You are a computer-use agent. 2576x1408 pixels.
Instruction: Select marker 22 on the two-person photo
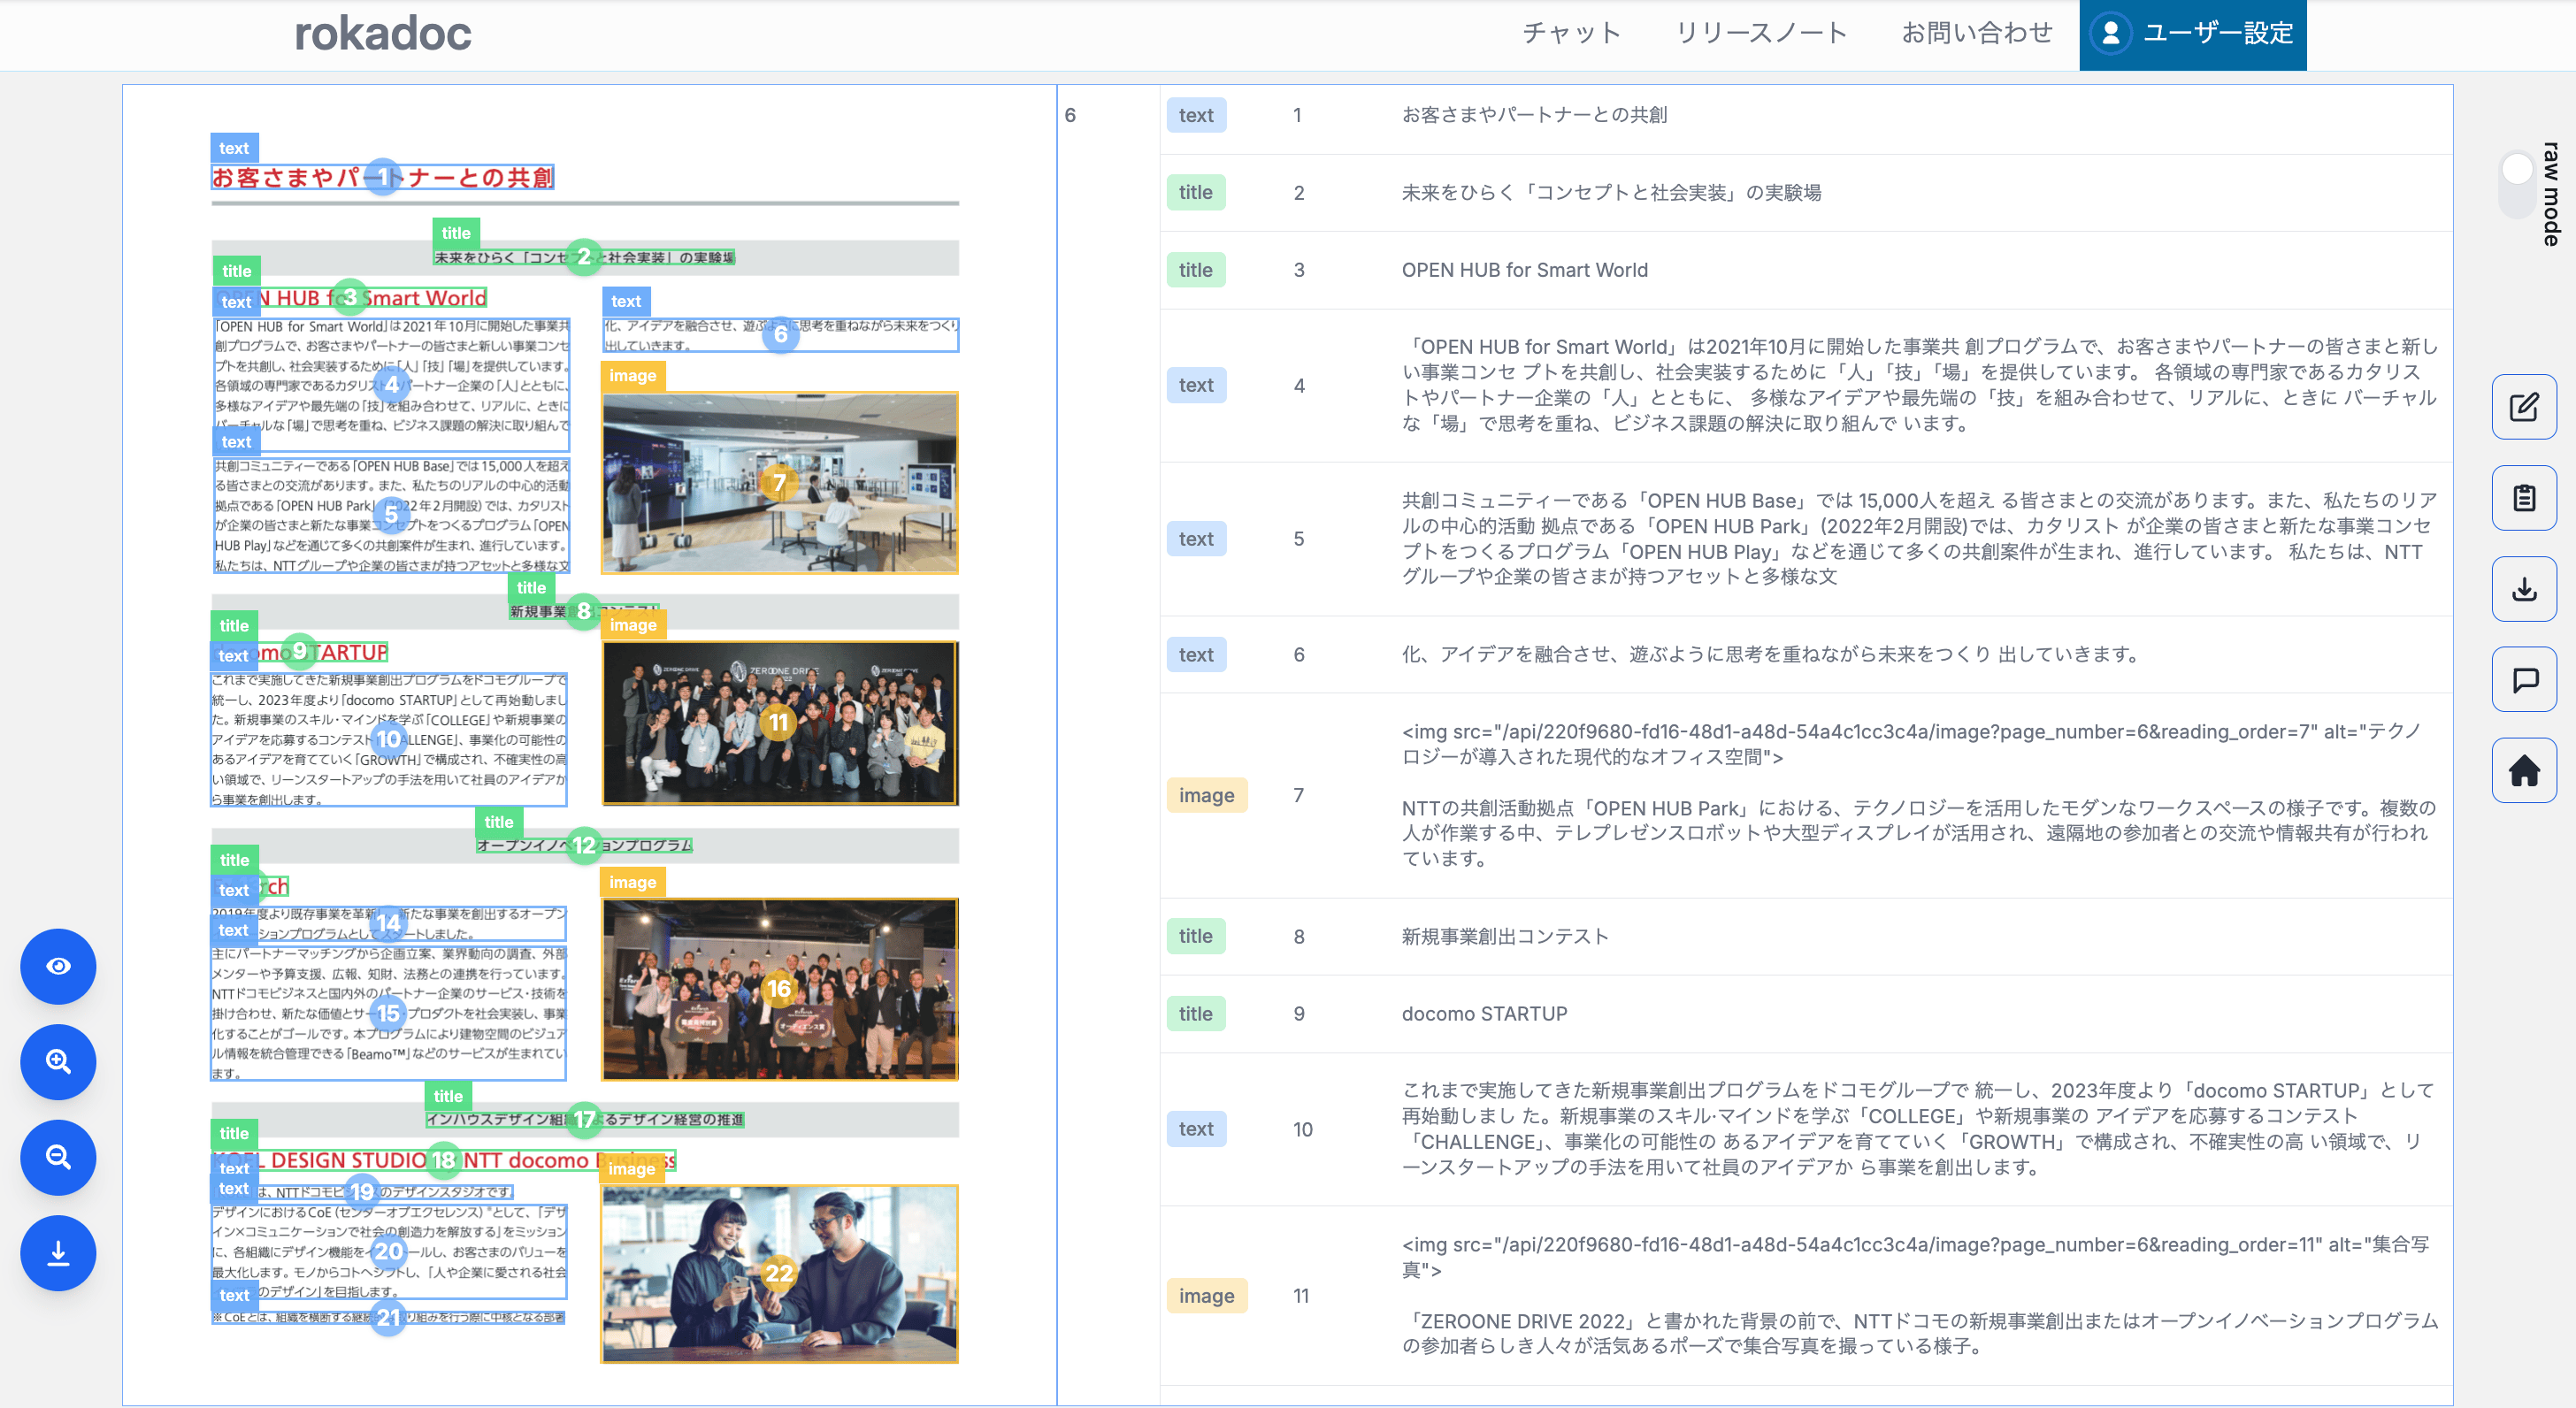point(779,1273)
